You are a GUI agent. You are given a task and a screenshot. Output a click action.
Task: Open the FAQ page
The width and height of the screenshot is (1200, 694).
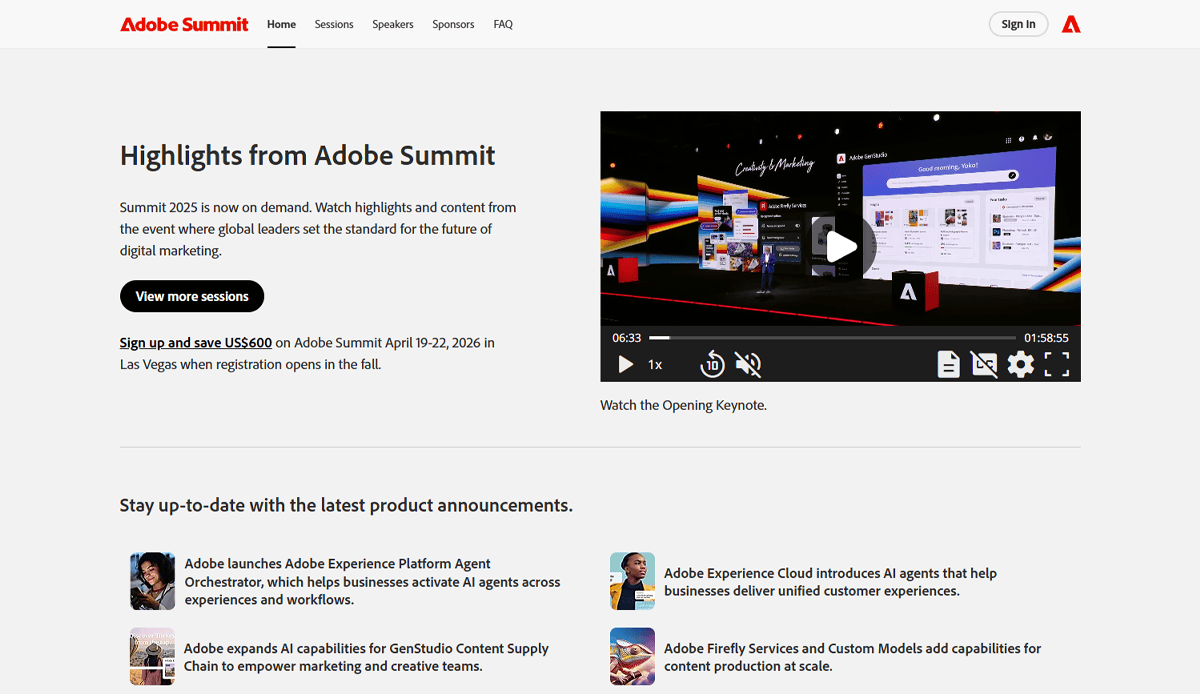(x=503, y=24)
